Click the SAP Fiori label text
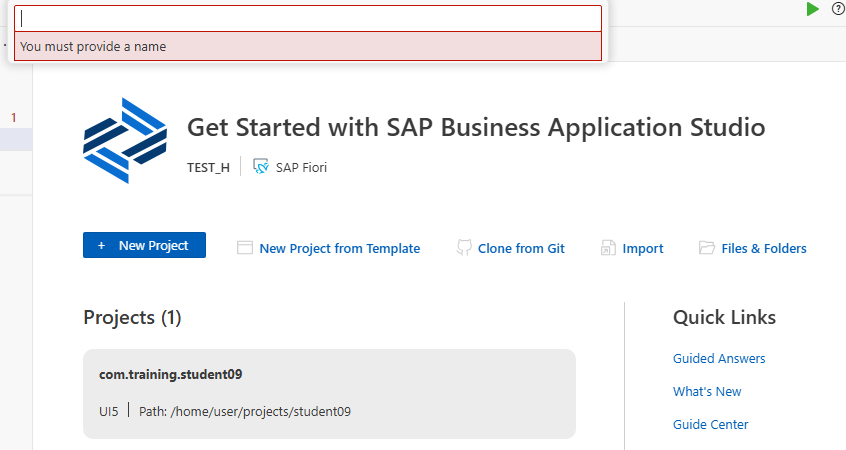 click(301, 168)
